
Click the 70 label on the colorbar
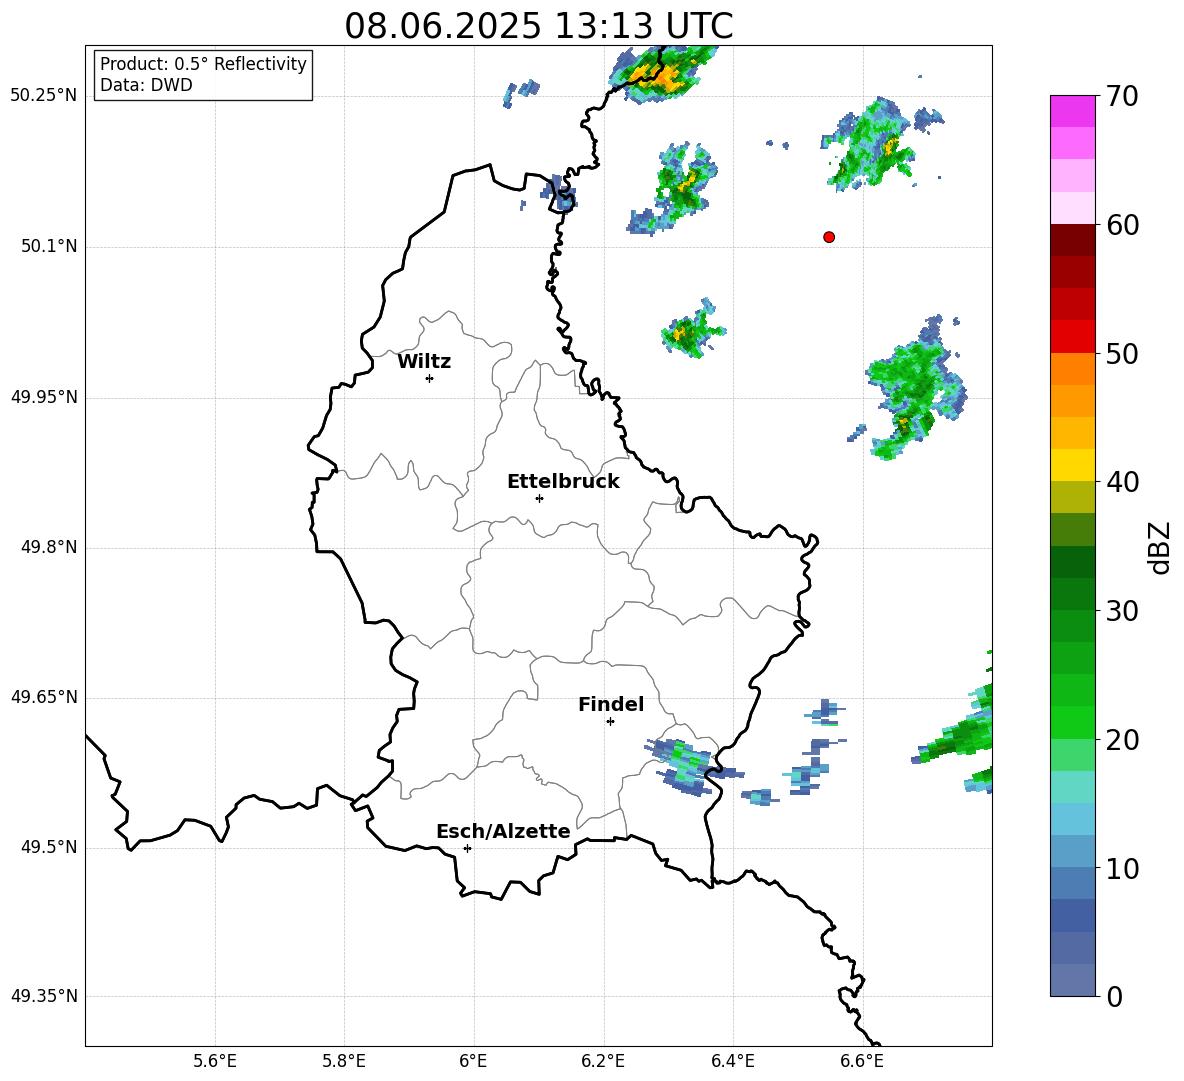click(1122, 96)
